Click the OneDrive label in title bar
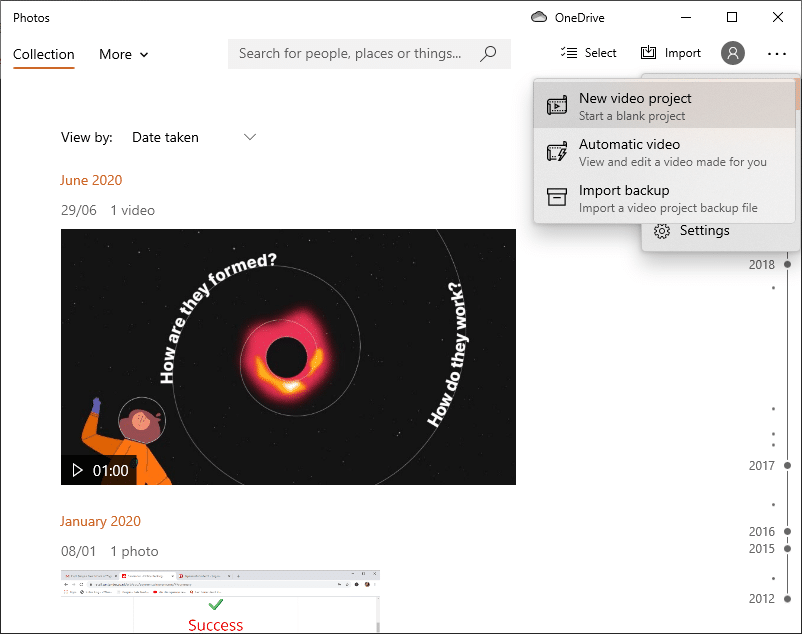 click(x=580, y=18)
